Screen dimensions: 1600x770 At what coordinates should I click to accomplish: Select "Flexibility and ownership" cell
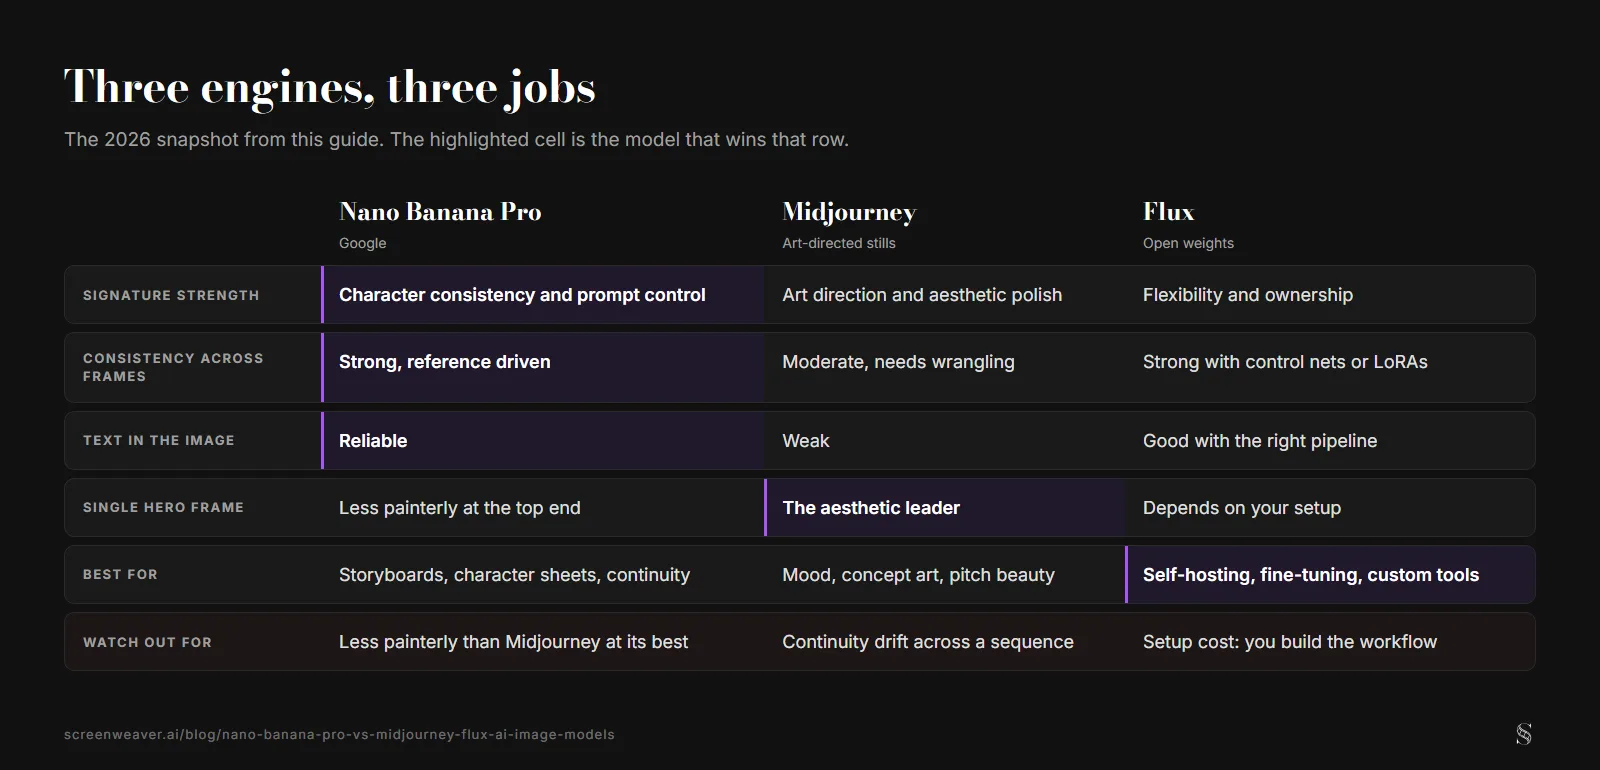[1330, 295]
